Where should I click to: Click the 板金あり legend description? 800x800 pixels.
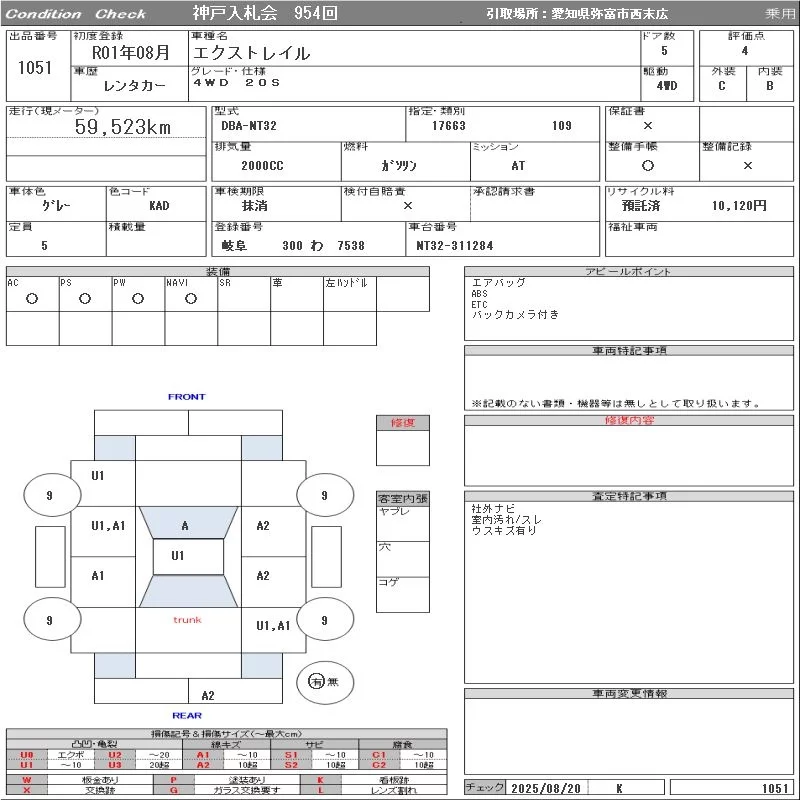pyautogui.click(x=100, y=780)
